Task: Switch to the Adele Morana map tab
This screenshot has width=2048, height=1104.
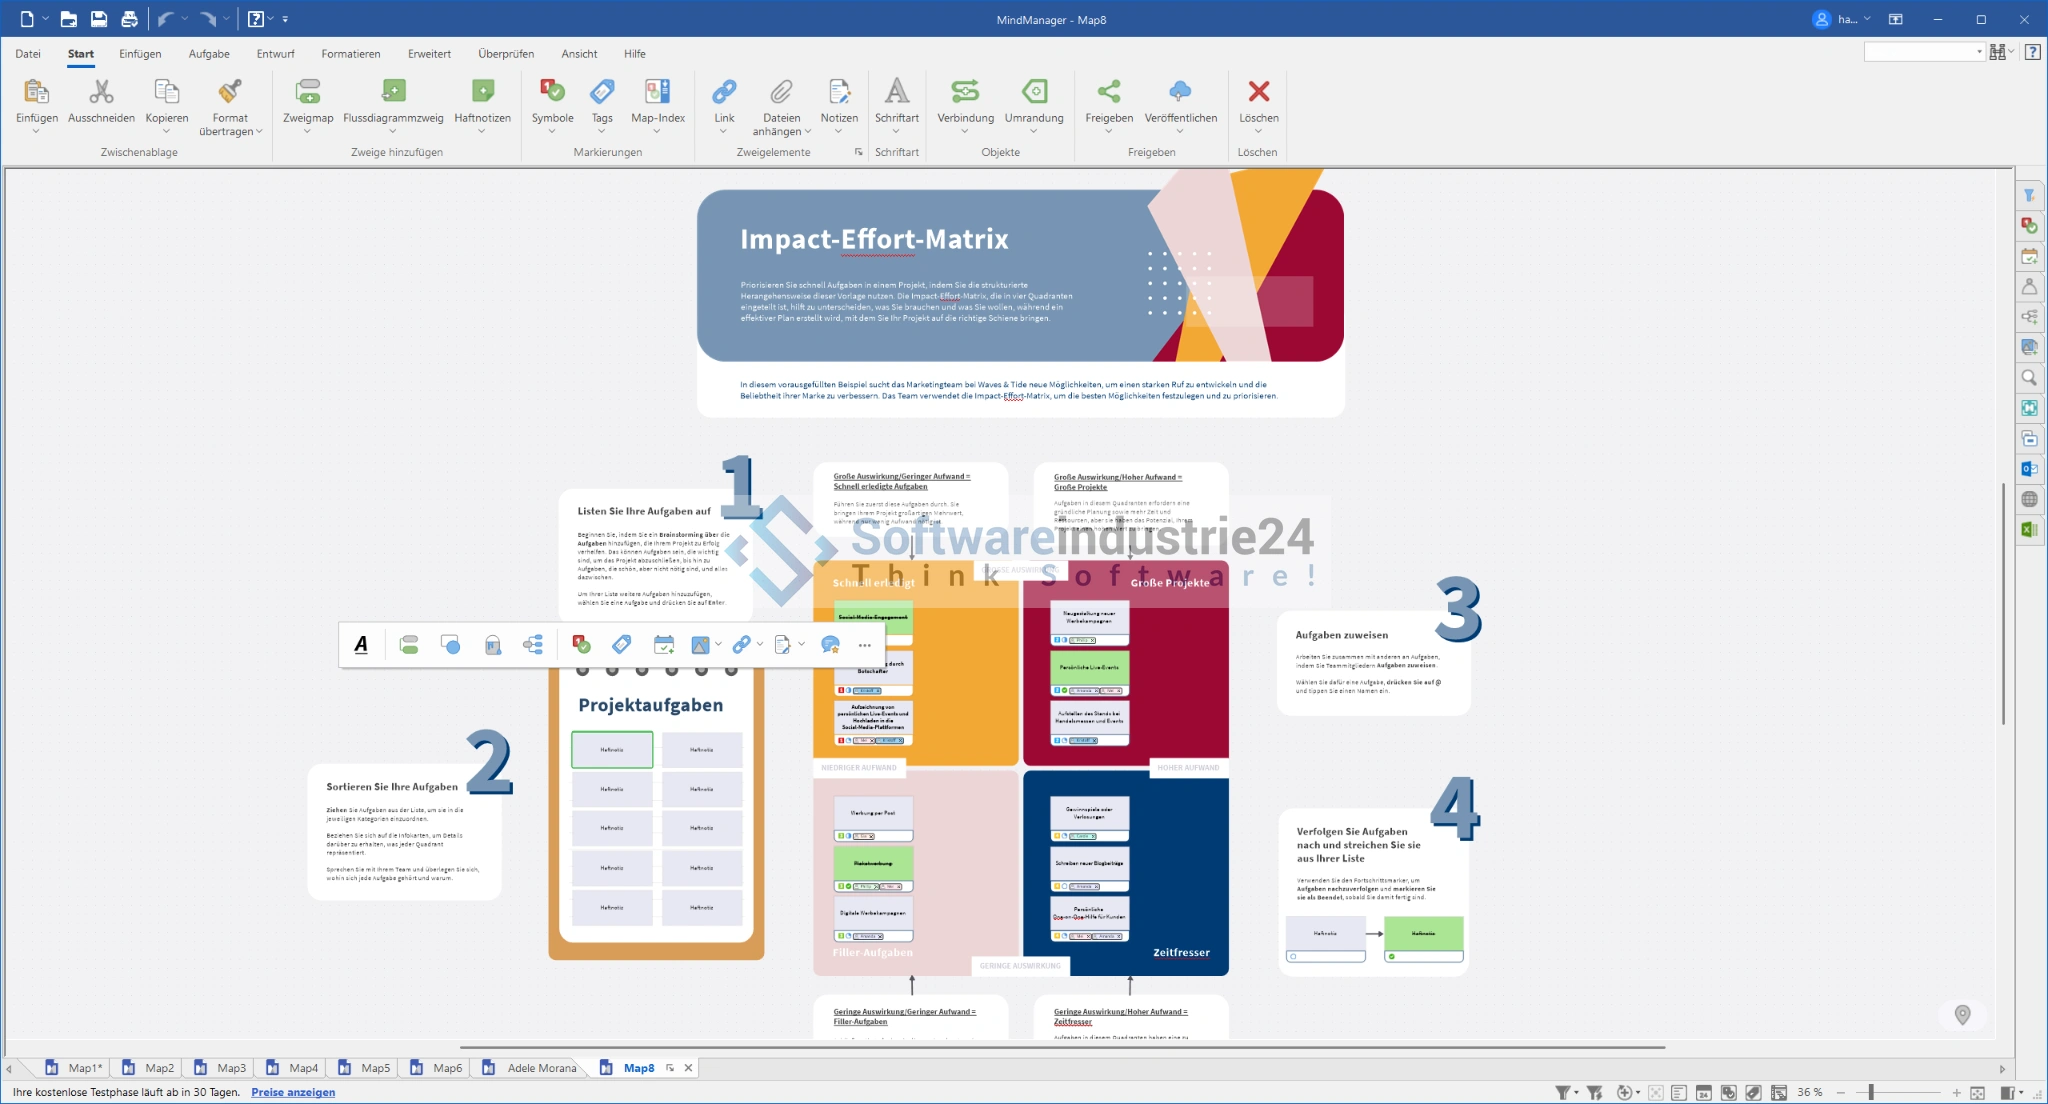Action: point(541,1068)
